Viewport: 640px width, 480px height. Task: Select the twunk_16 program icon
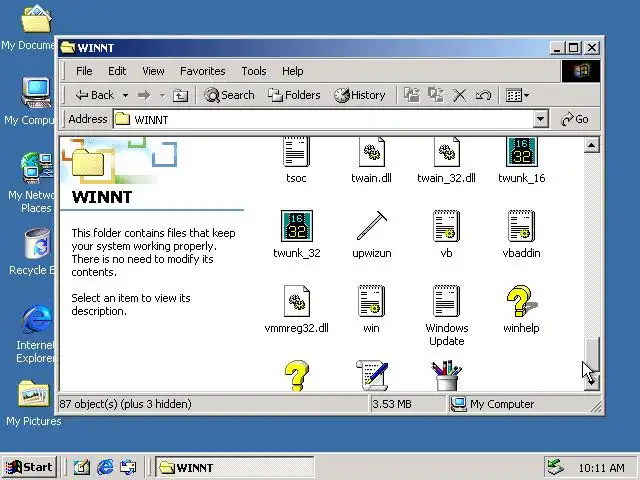tap(522, 152)
